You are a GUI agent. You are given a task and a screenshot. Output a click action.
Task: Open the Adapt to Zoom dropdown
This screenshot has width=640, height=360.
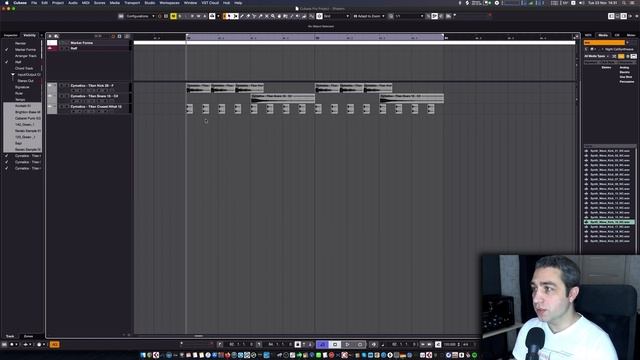369,16
